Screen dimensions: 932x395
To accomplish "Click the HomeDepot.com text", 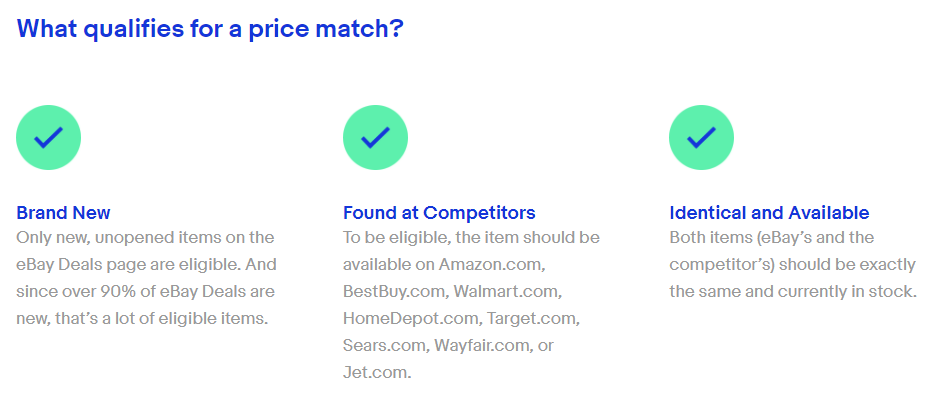I will [x=411, y=319].
